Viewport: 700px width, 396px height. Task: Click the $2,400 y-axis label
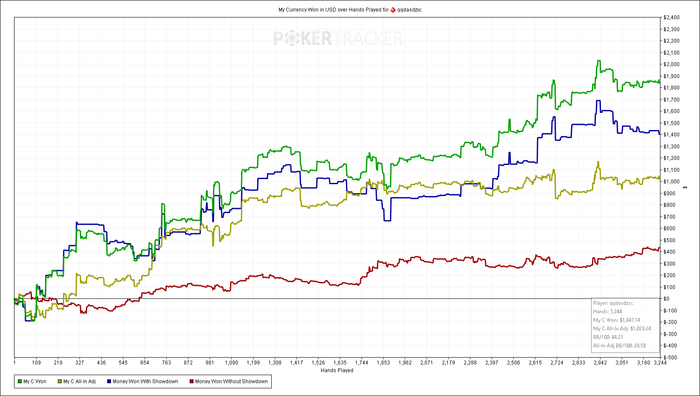(671, 17)
